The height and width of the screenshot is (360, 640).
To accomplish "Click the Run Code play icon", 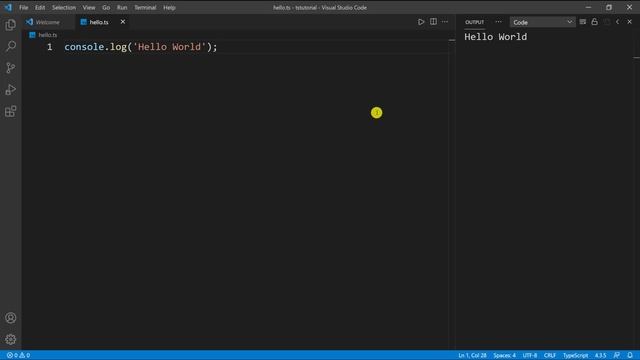I will coord(421,22).
